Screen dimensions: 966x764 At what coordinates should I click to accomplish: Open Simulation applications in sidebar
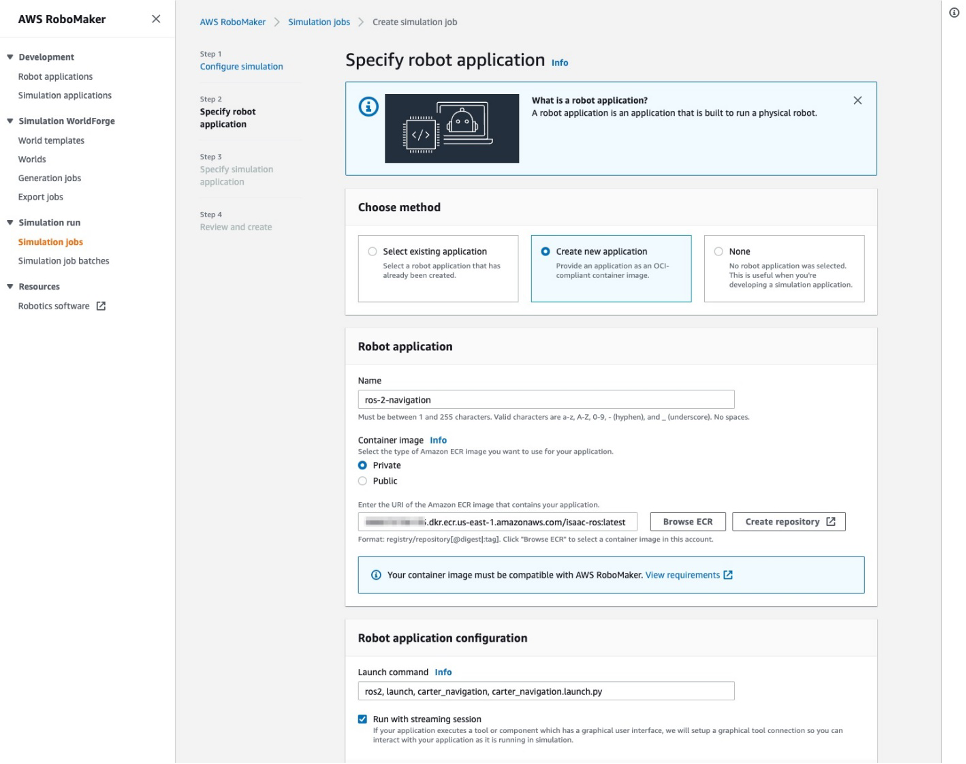click(65, 96)
